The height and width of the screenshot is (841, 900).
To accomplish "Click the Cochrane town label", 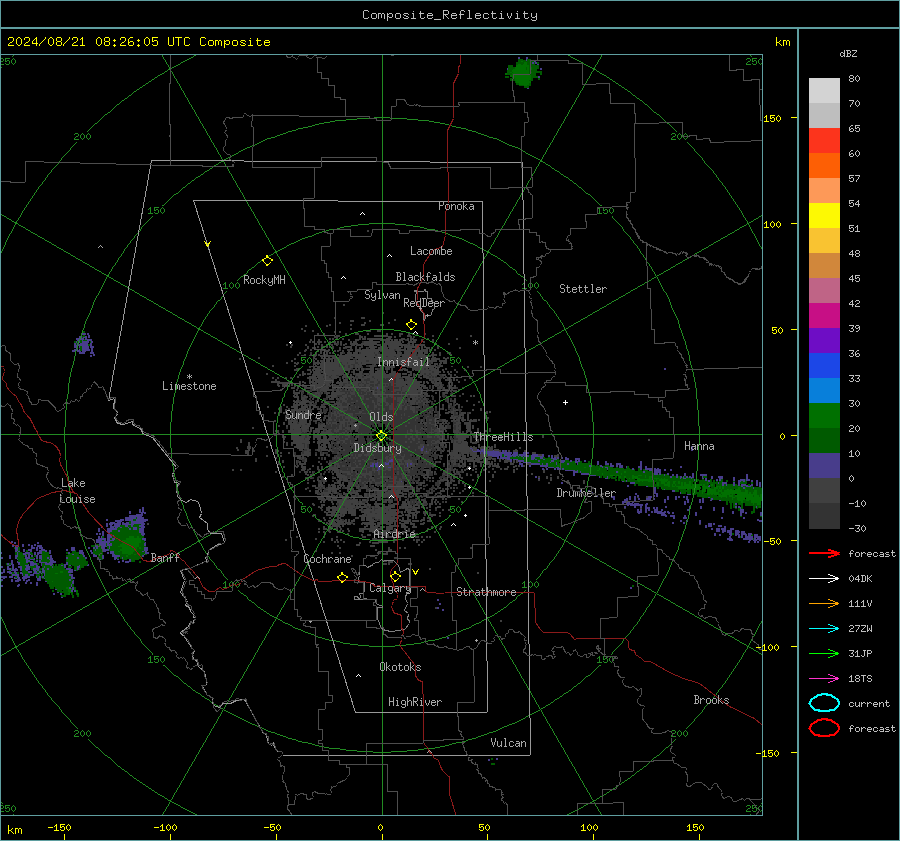I will point(327,559).
